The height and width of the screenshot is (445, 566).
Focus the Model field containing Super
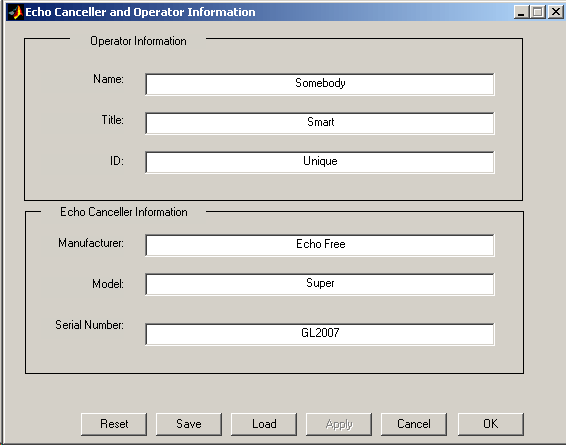tap(320, 284)
